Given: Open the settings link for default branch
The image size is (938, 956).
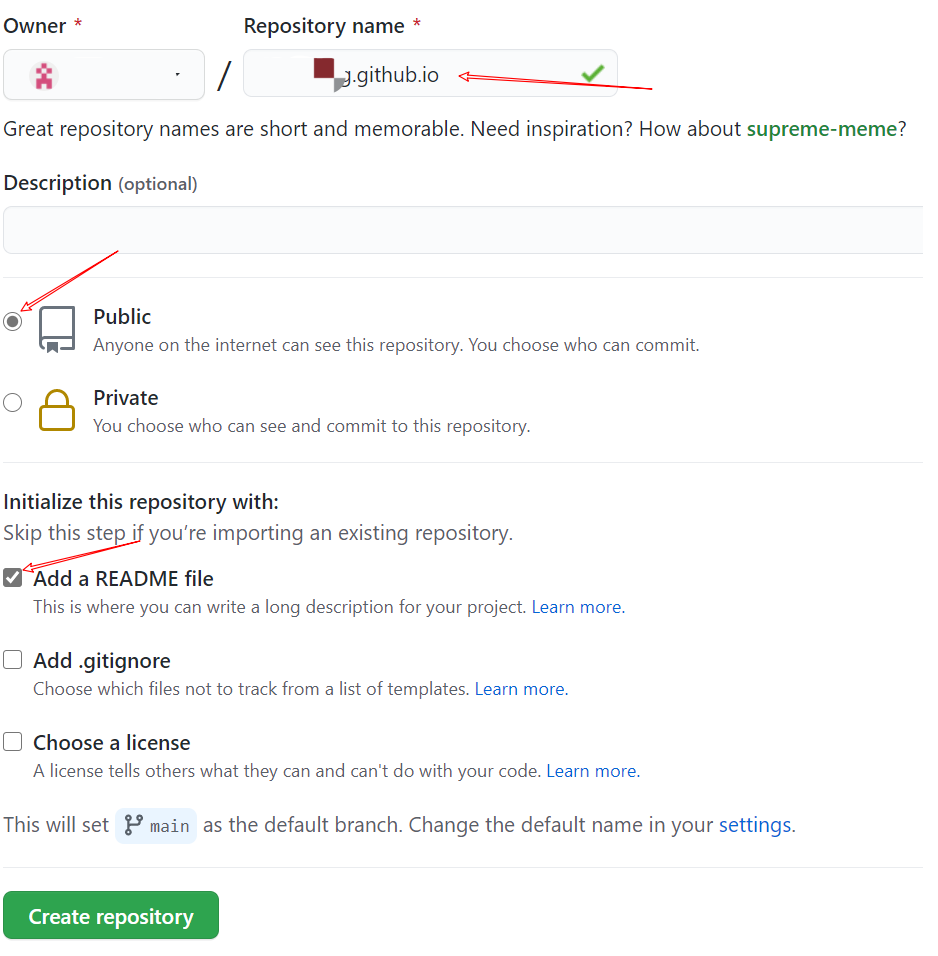Looking at the screenshot, I should tap(757, 825).
